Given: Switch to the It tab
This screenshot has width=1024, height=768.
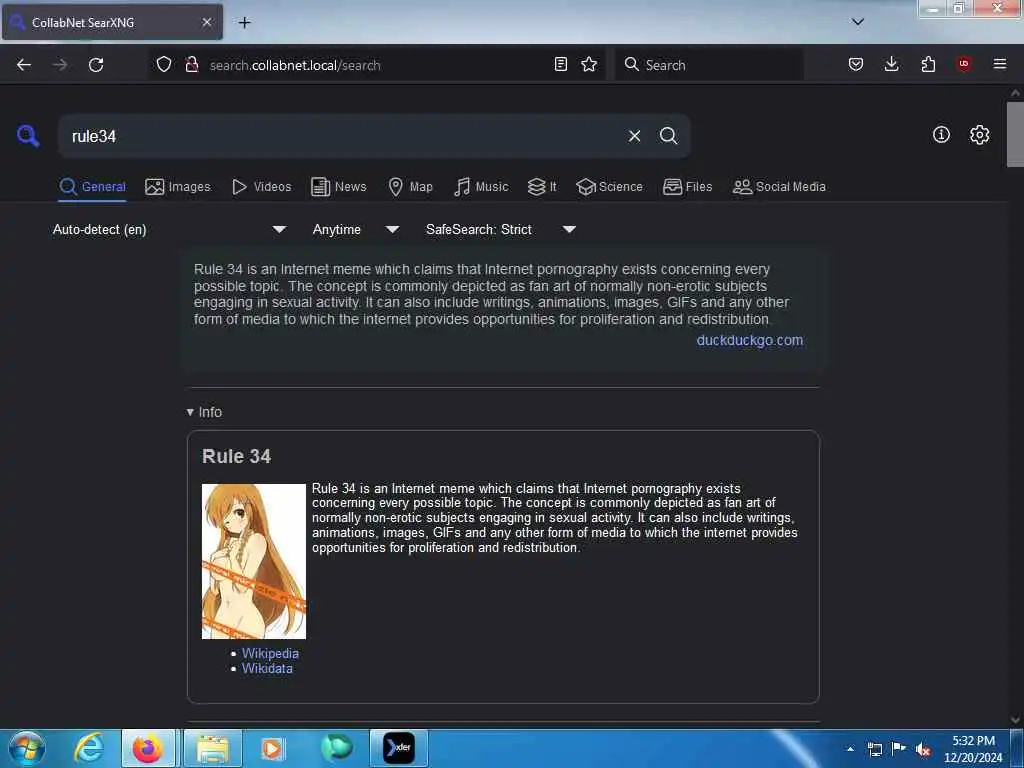Looking at the screenshot, I should tap(541, 187).
